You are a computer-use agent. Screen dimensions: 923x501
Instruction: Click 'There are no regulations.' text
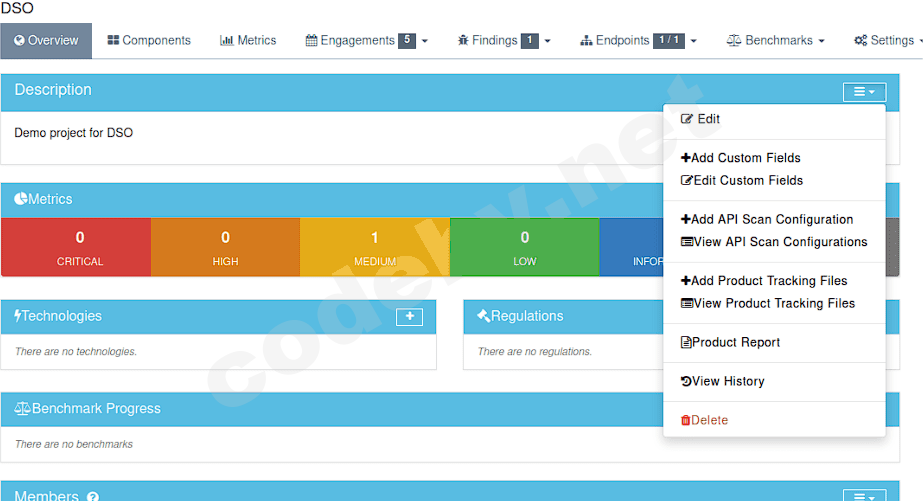coord(534,351)
